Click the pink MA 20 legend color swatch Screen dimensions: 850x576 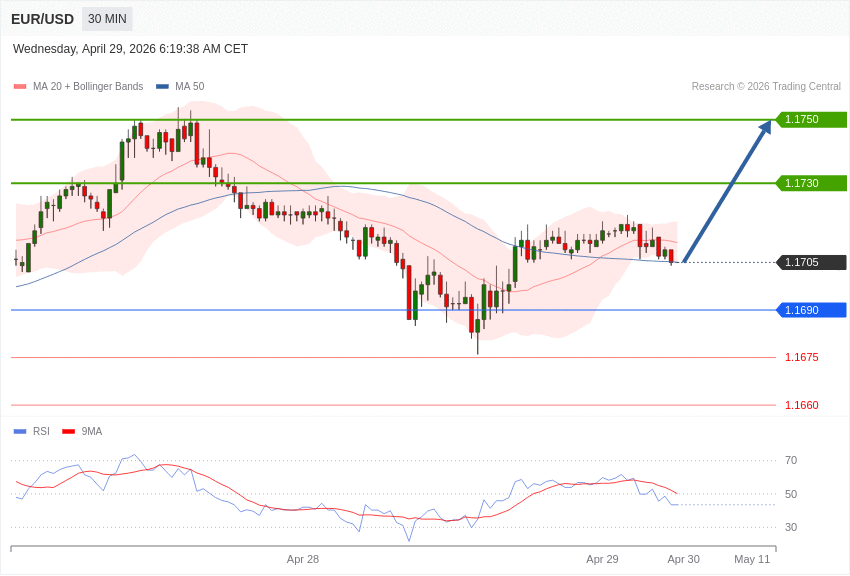point(20,87)
